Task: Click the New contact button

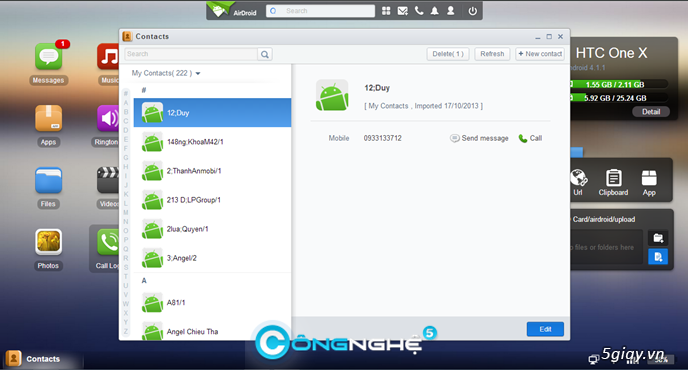Action: point(540,54)
